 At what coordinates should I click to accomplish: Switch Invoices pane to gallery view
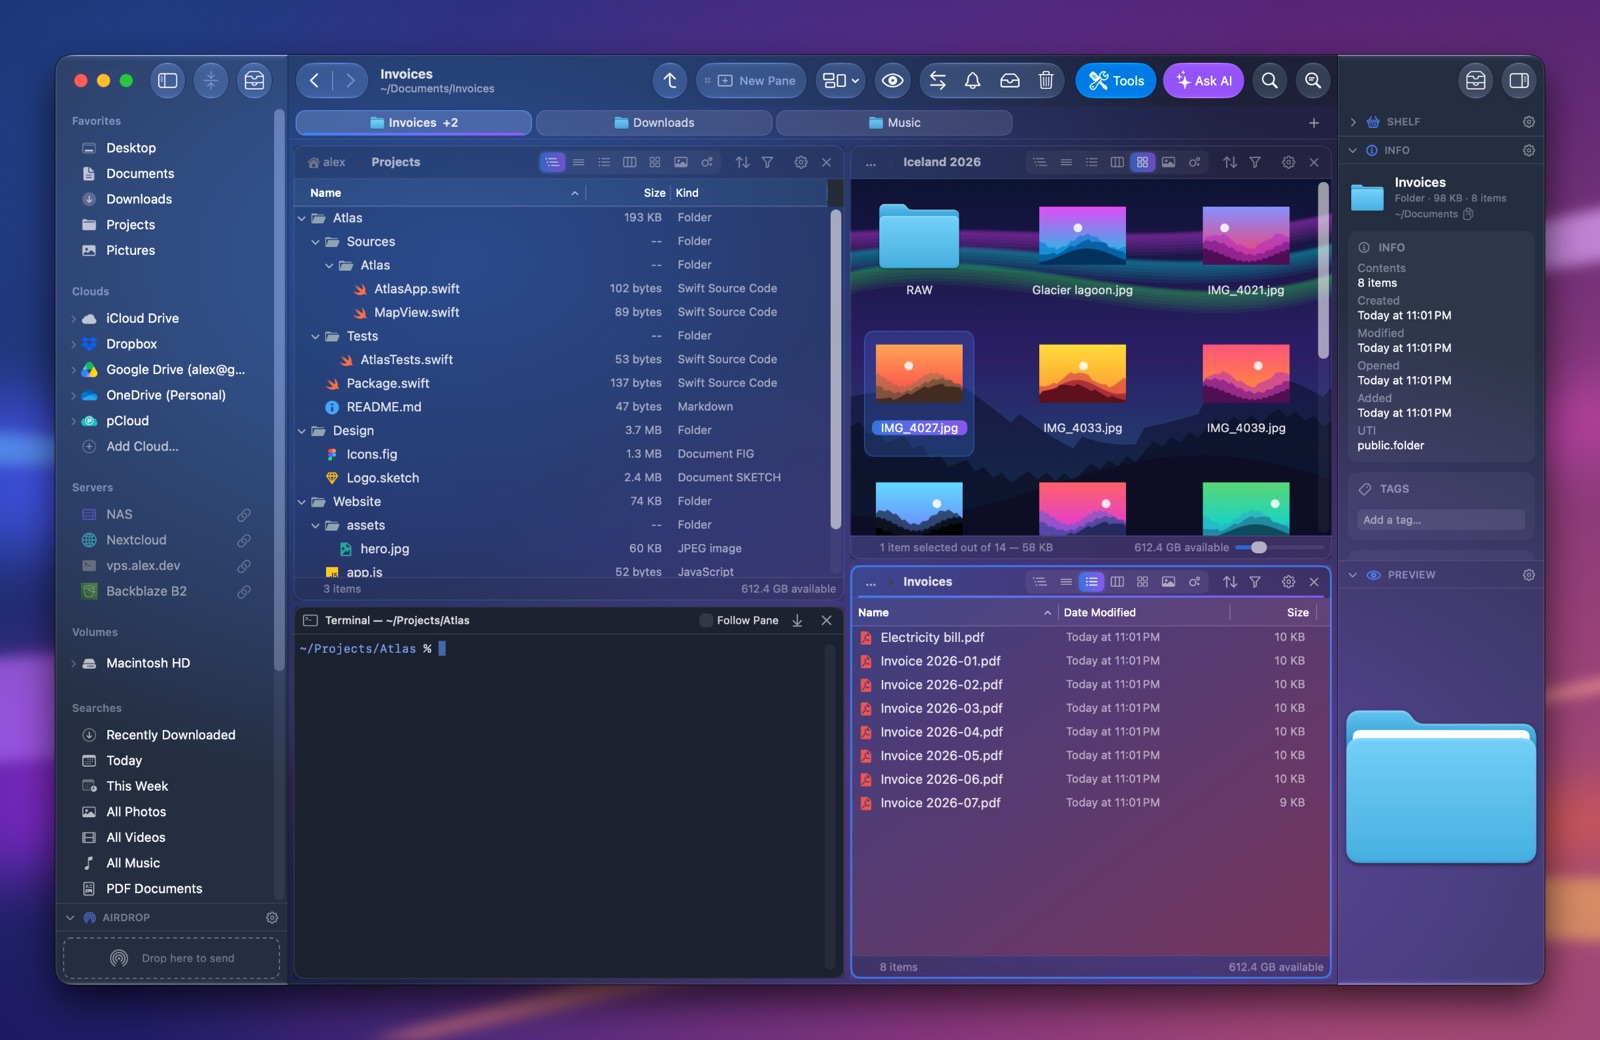pos(1168,582)
